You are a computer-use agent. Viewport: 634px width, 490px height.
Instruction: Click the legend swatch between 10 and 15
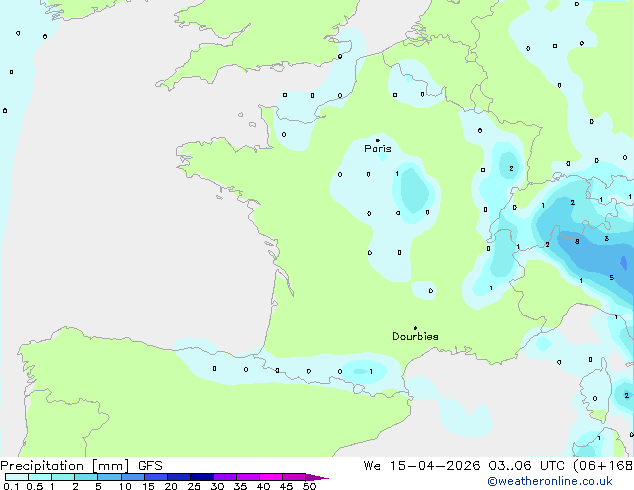click(x=133, y=477)
